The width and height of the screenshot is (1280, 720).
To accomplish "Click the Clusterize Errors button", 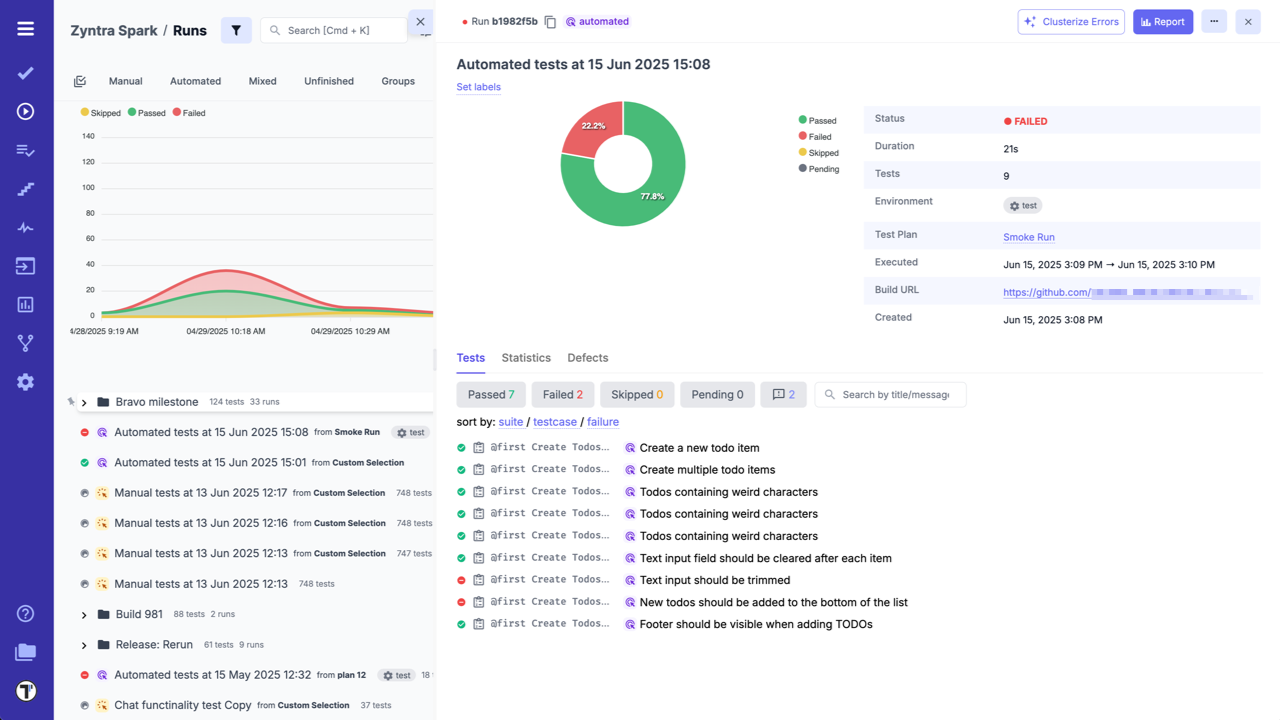I will 1071,21.
